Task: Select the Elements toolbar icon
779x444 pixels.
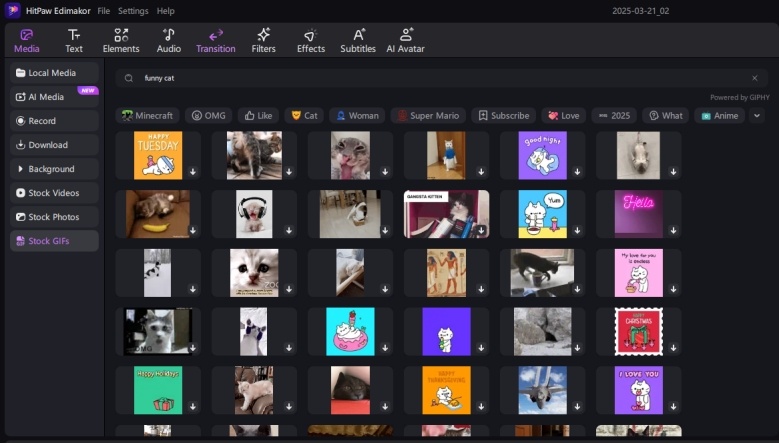Action: click(121, 40)
